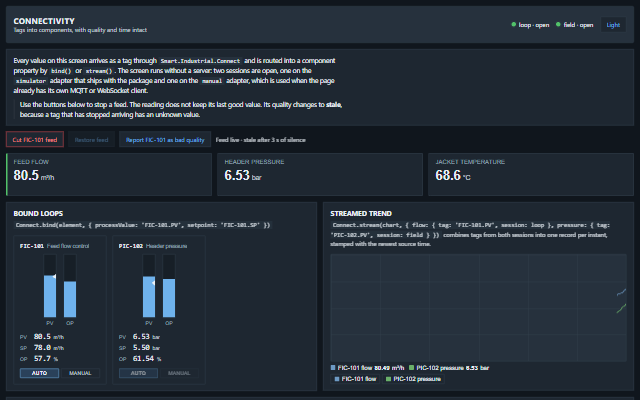Click the bold 'stale' word in the note
The width and height of the screenshot is (640, 400).
tap(333, 105)
